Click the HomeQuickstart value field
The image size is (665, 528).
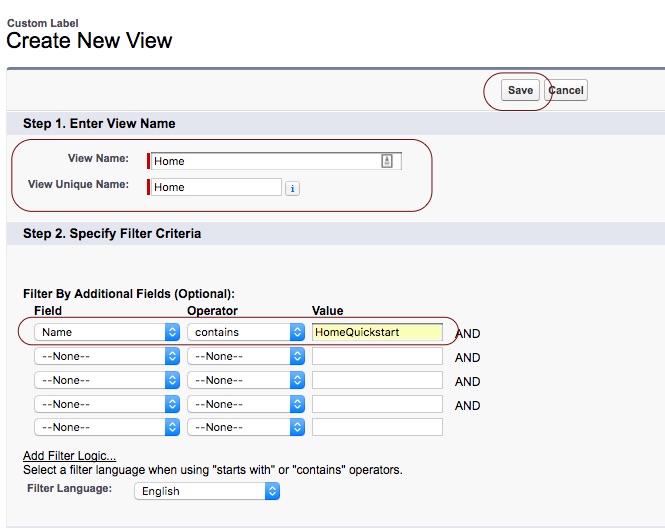(x=377, y=332)
